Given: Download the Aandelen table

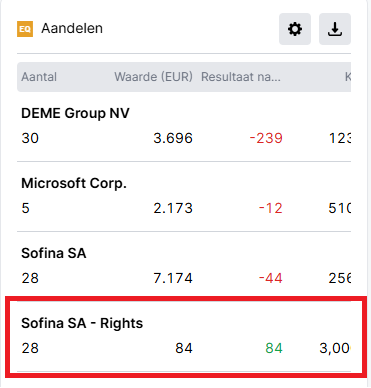Looking at the screenshot, I should click(335, 29).
